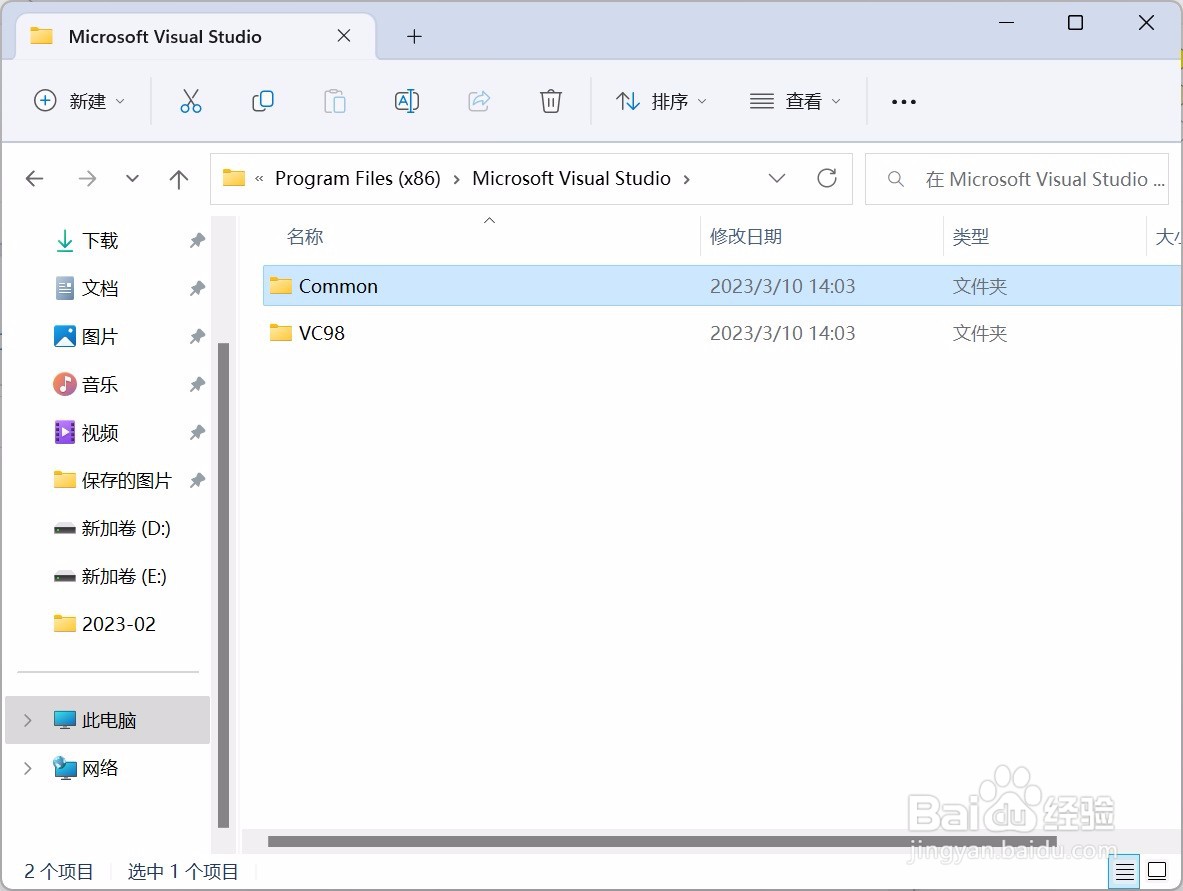1183x891 pixels.
Task: Unpin 下载 using its pin icon
Action: tap(197, 241)
